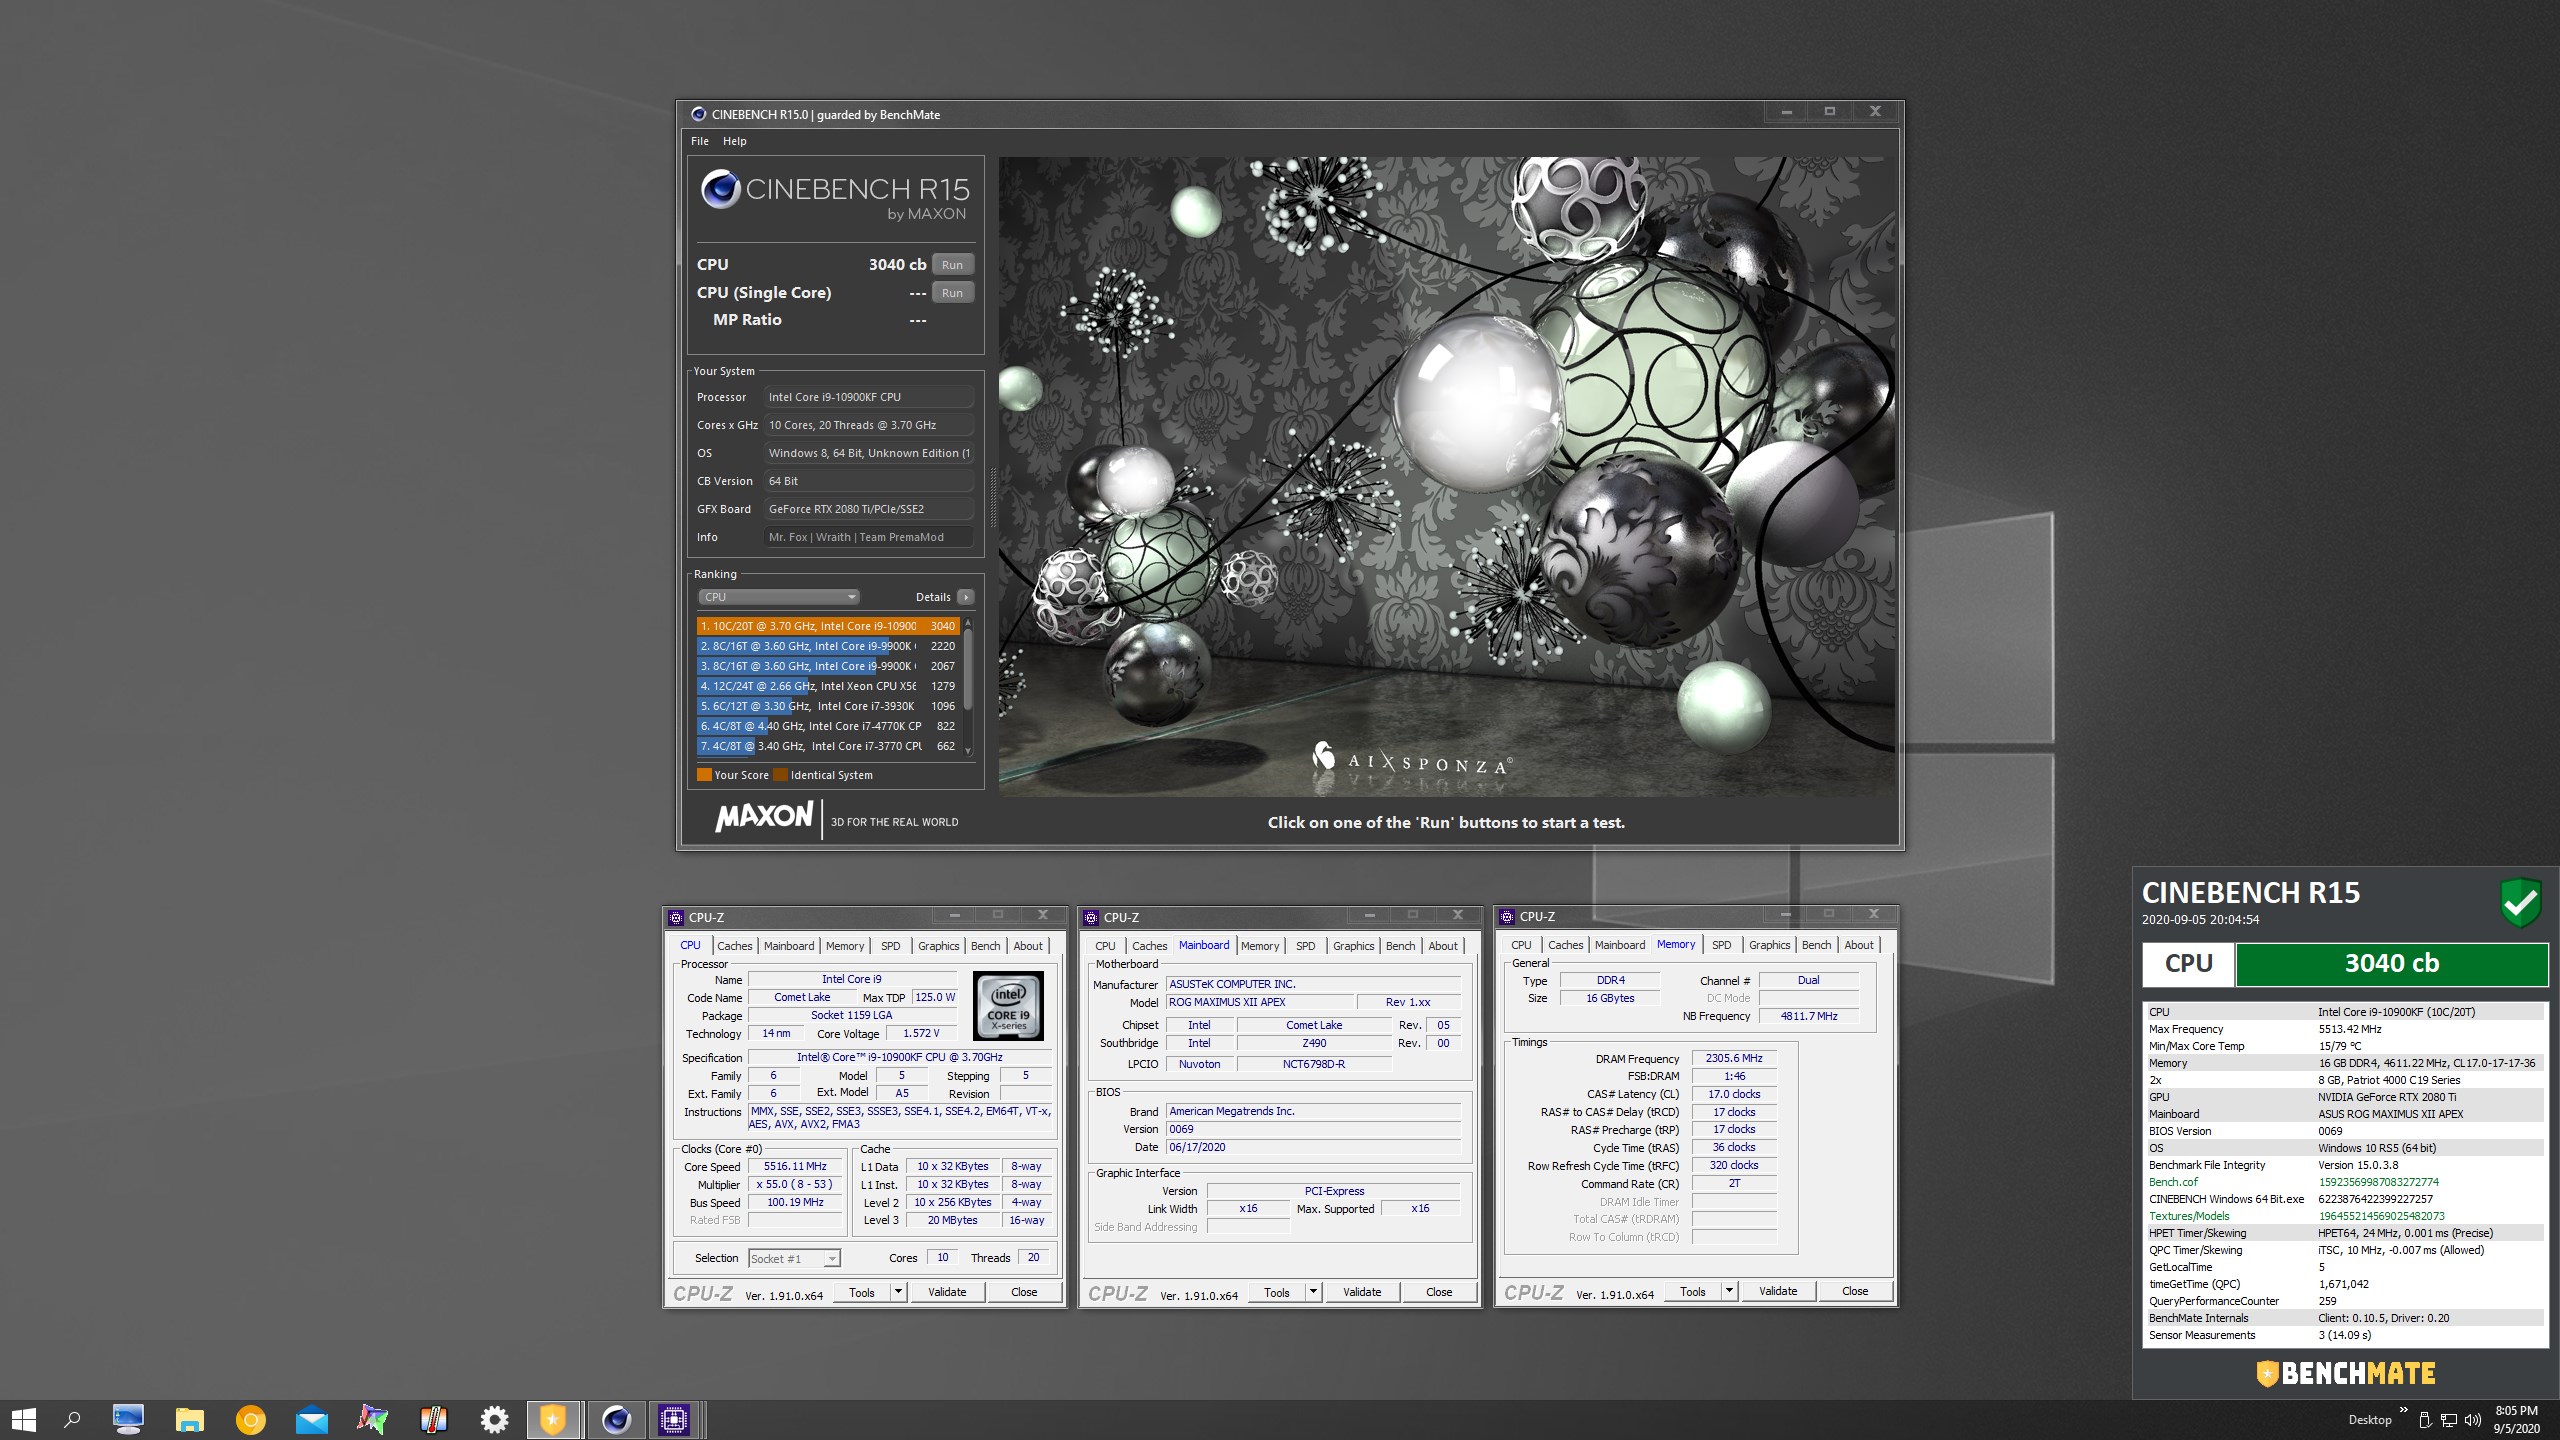Click the volume speaker tray icon
Image resolution: width=2560 pixels, height=1440 pixels.
coord(2473,1420)
